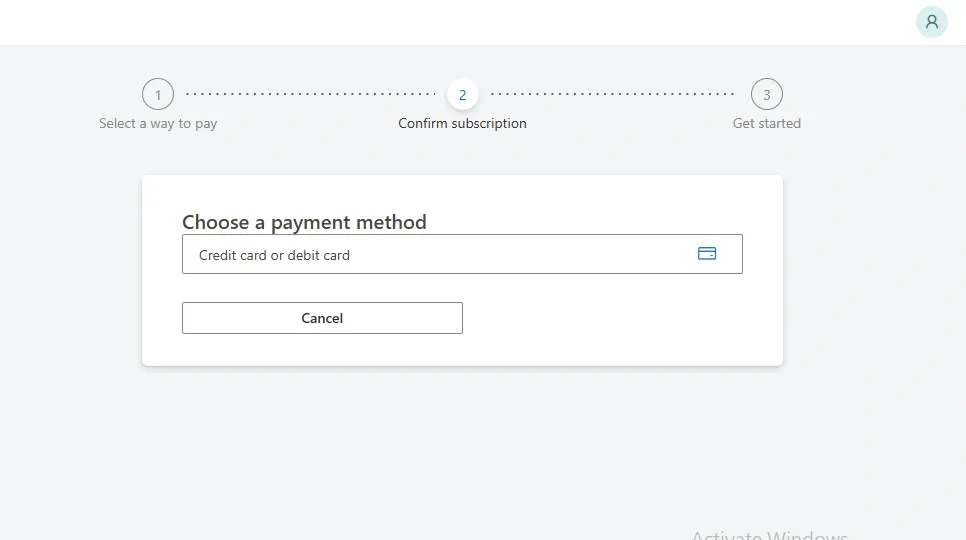Click the credit card icon in payment option

click(707, 253)
